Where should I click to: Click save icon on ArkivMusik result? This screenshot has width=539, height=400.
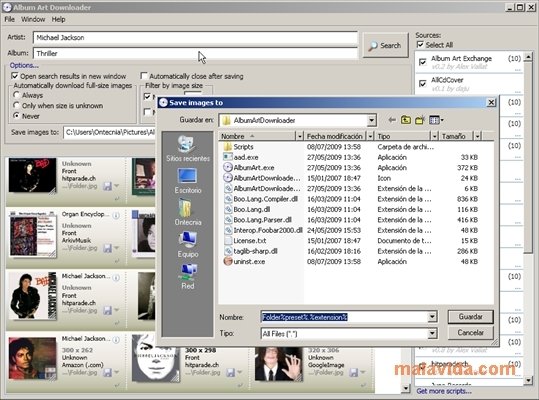coord(108,248)
